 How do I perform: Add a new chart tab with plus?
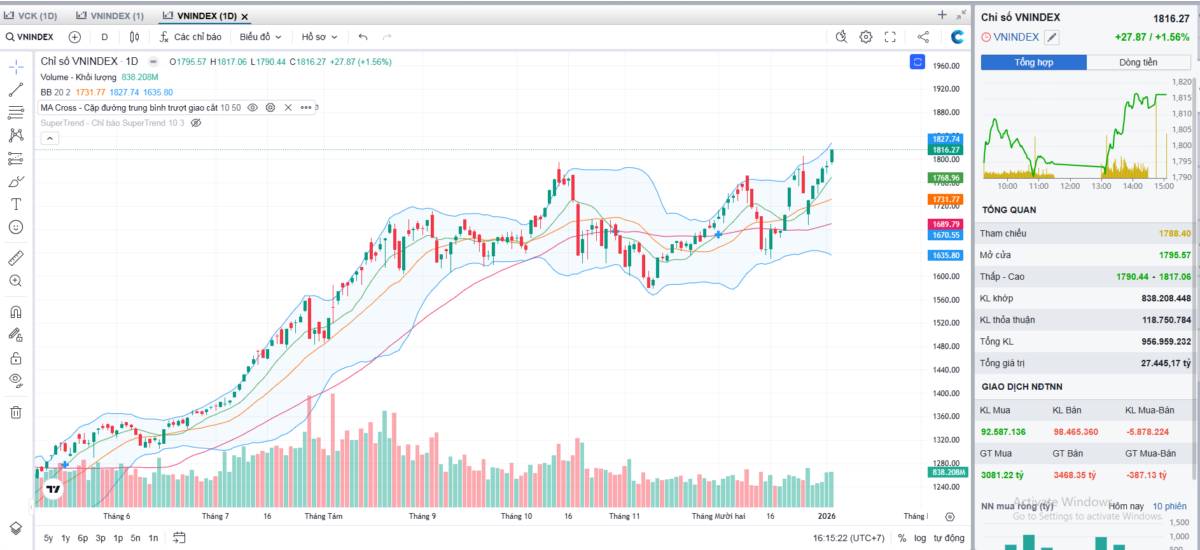(942, 15)
